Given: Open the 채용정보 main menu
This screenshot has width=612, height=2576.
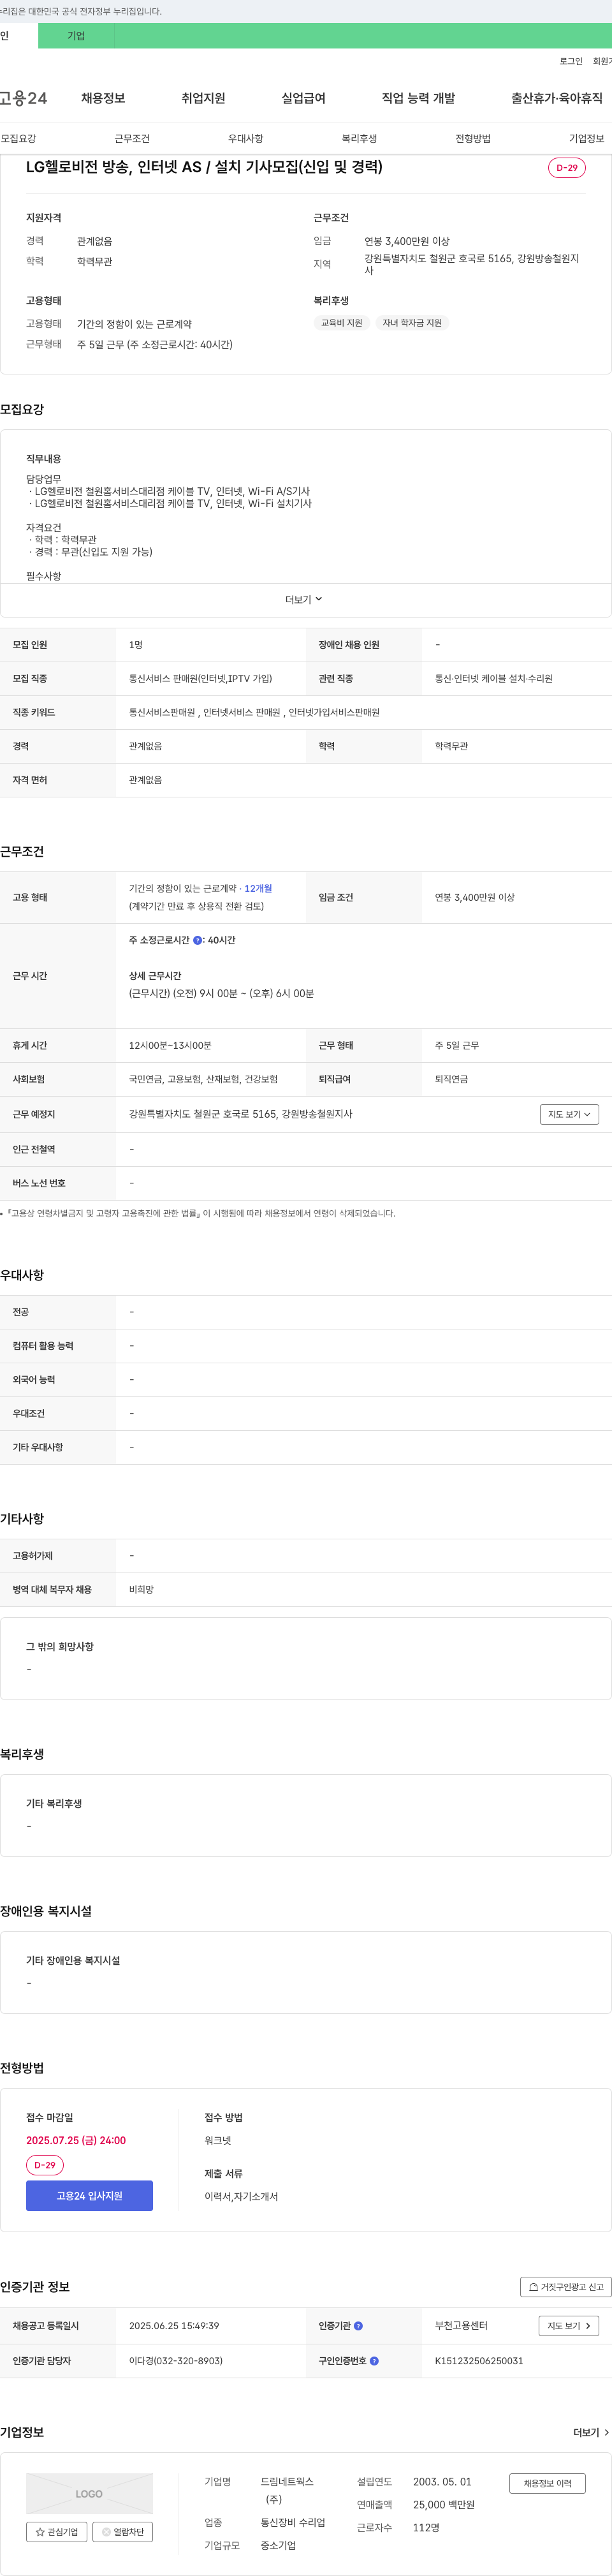Looking at the screenshot, I should point(103,98).
